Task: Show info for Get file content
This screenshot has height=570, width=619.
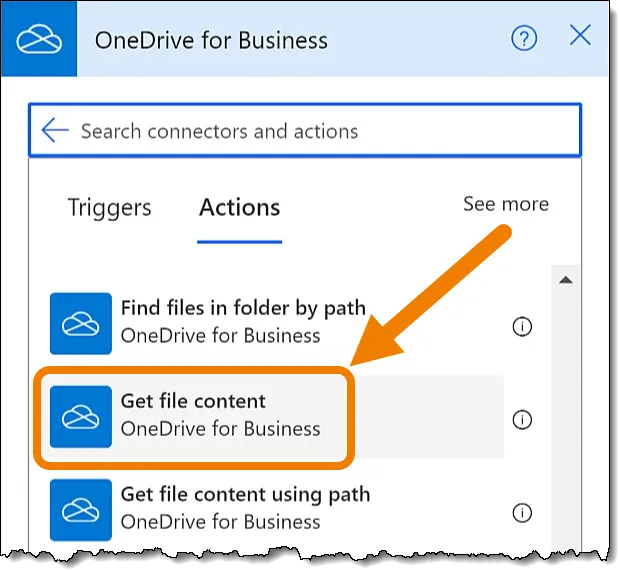Action: 521,420
